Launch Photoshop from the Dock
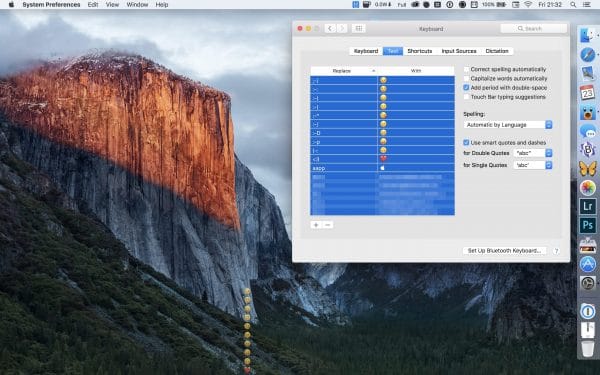600x375 pixels. tap(587, 225)
